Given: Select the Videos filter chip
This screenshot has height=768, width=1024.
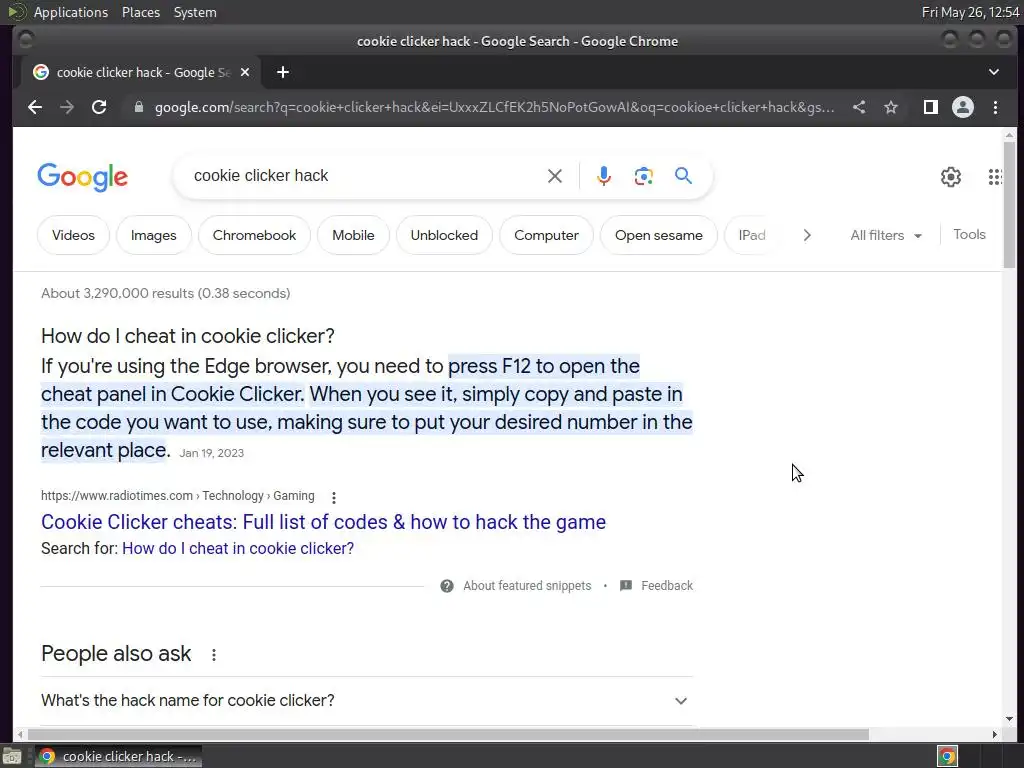Looking at the screenshot, I should [x=73, y=235].
